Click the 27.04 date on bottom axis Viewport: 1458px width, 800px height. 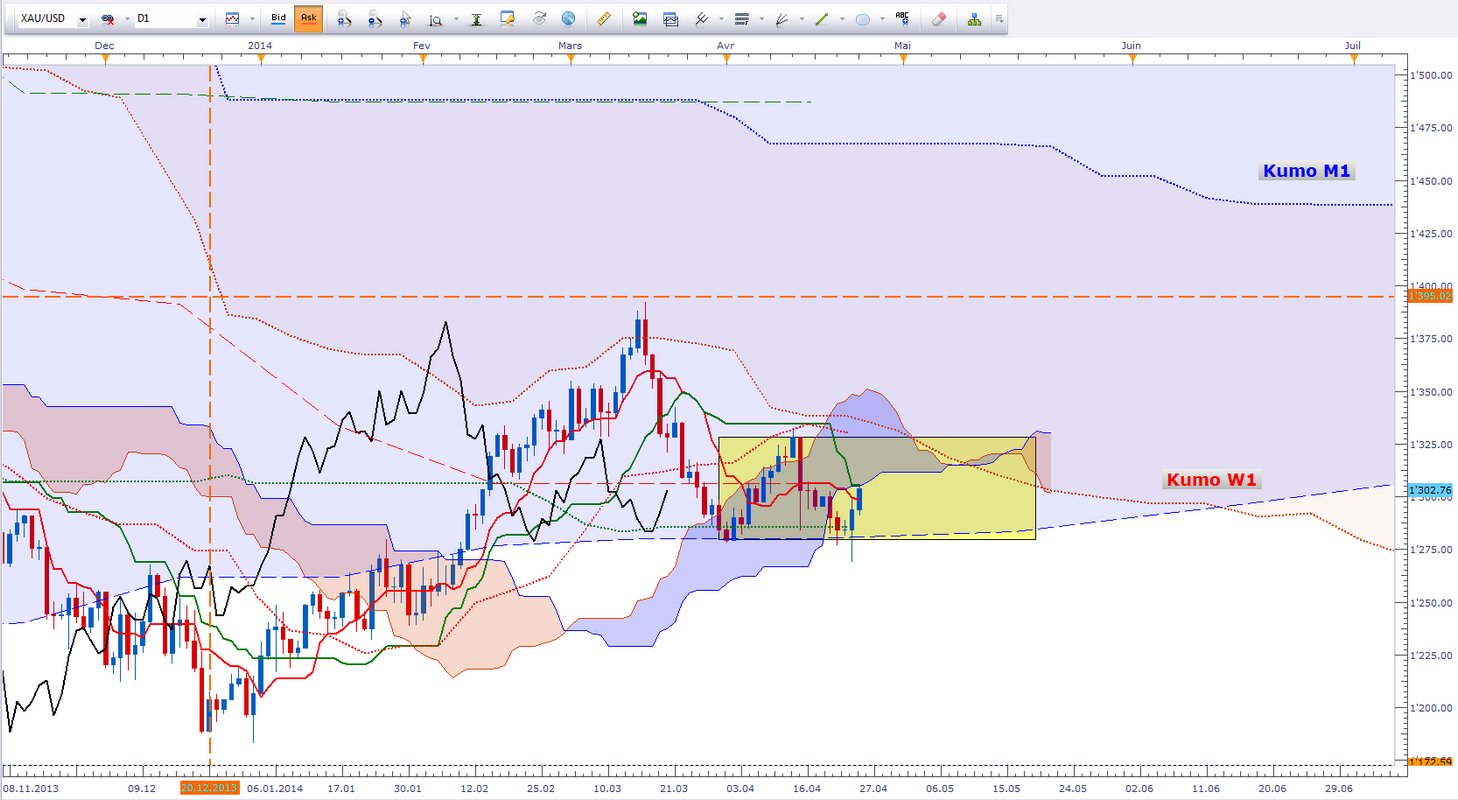click(x=873, y=788)
